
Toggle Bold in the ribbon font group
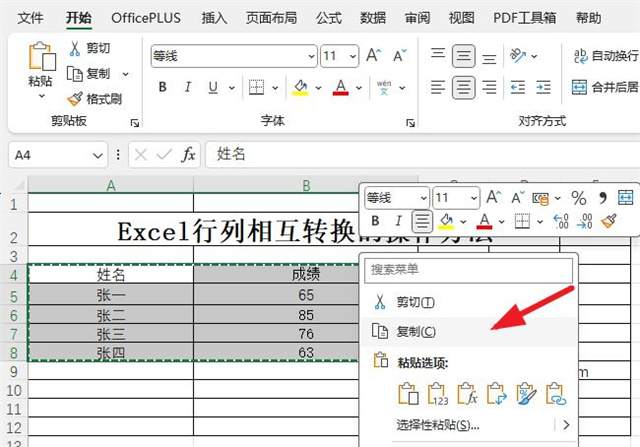162,87
